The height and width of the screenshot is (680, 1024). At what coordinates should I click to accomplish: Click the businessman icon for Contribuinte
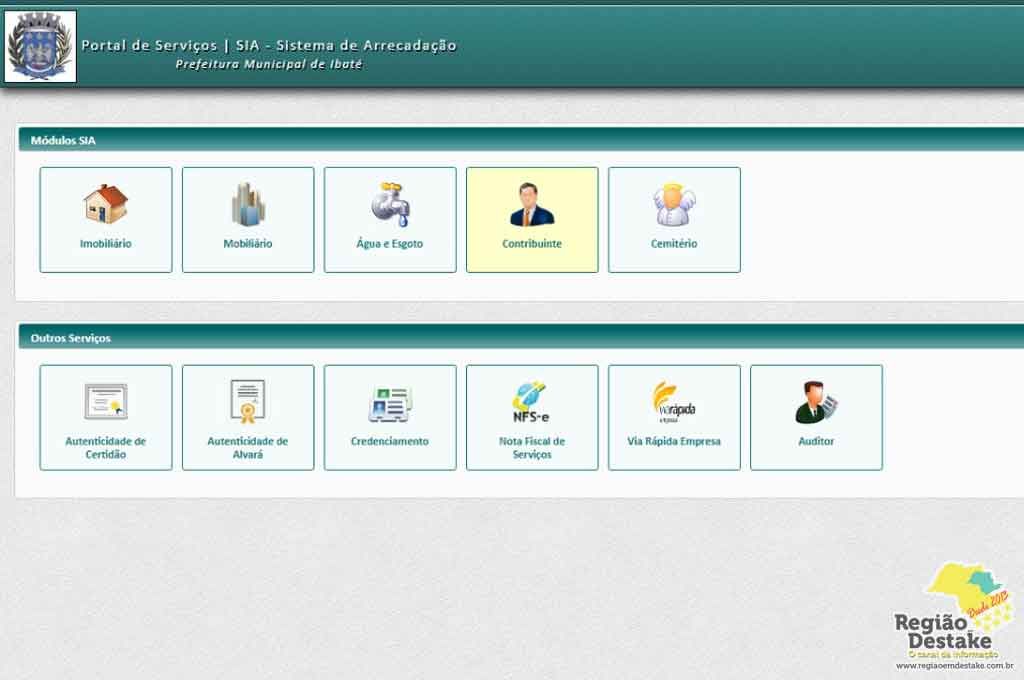(x=532, y=204)
